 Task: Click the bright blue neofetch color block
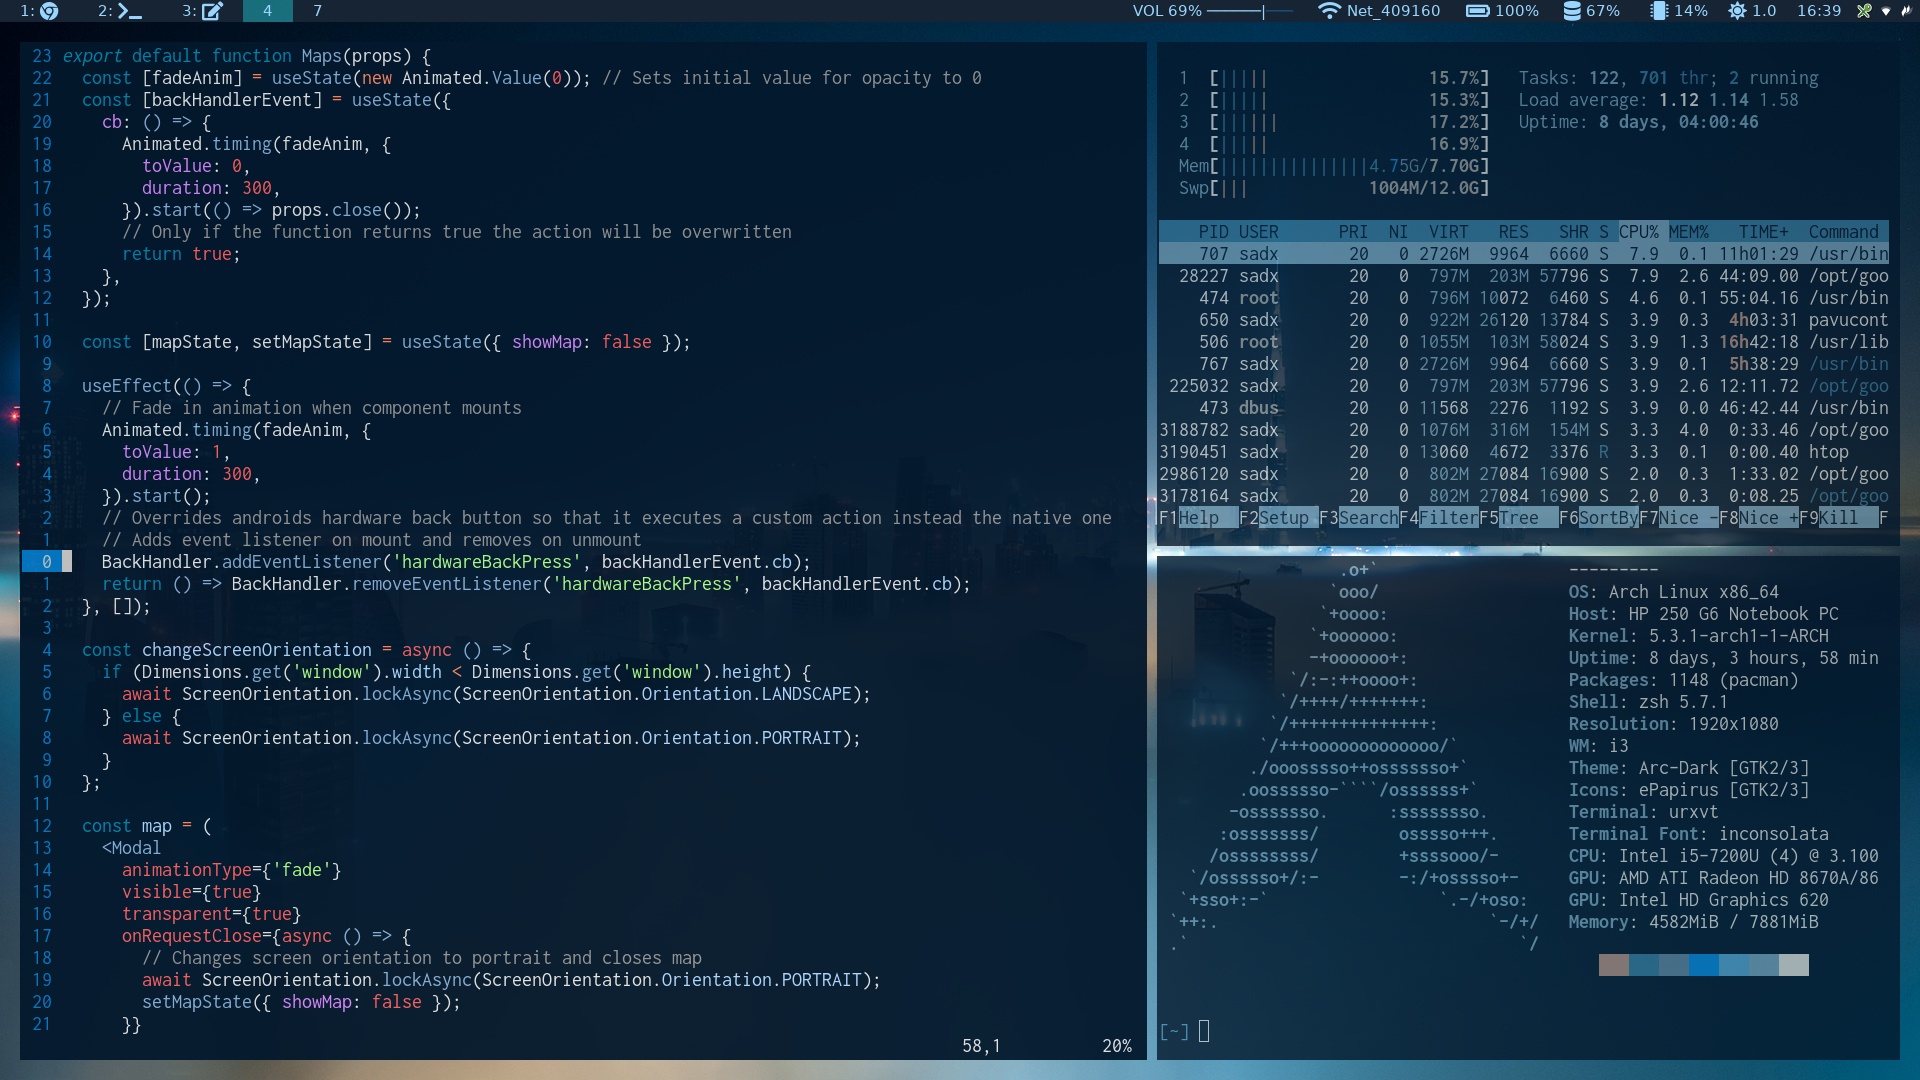tap(1704, 965)
